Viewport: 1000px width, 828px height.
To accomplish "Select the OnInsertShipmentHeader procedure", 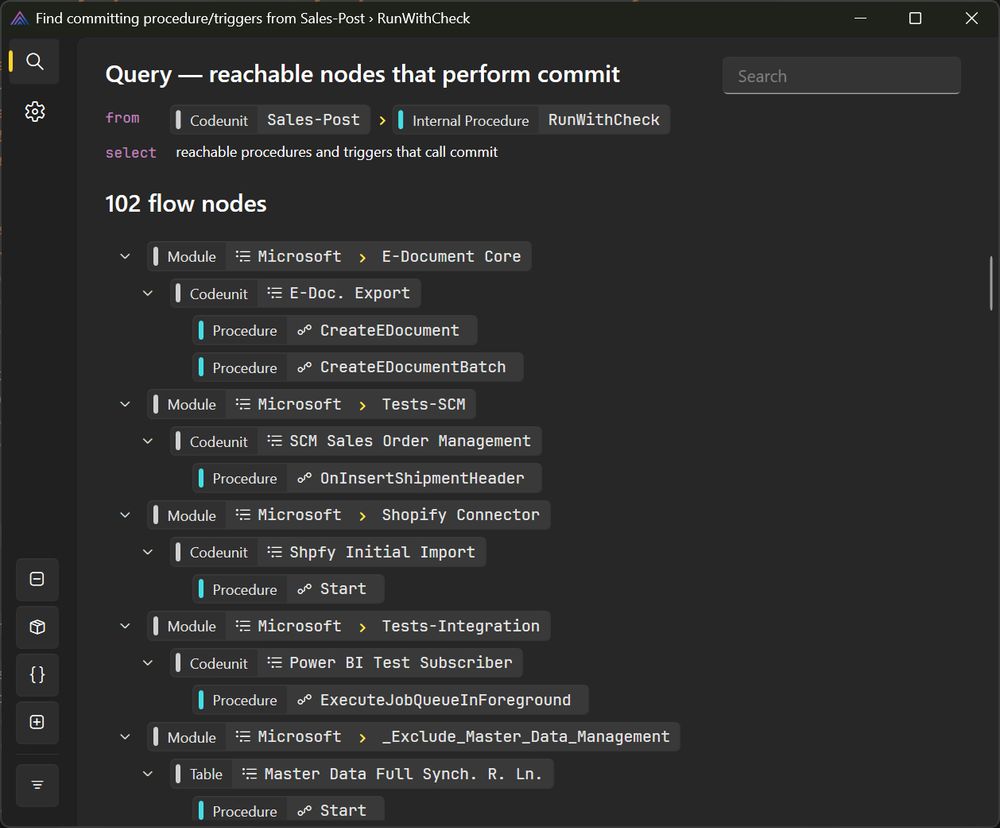I will [x=367, y=478].
